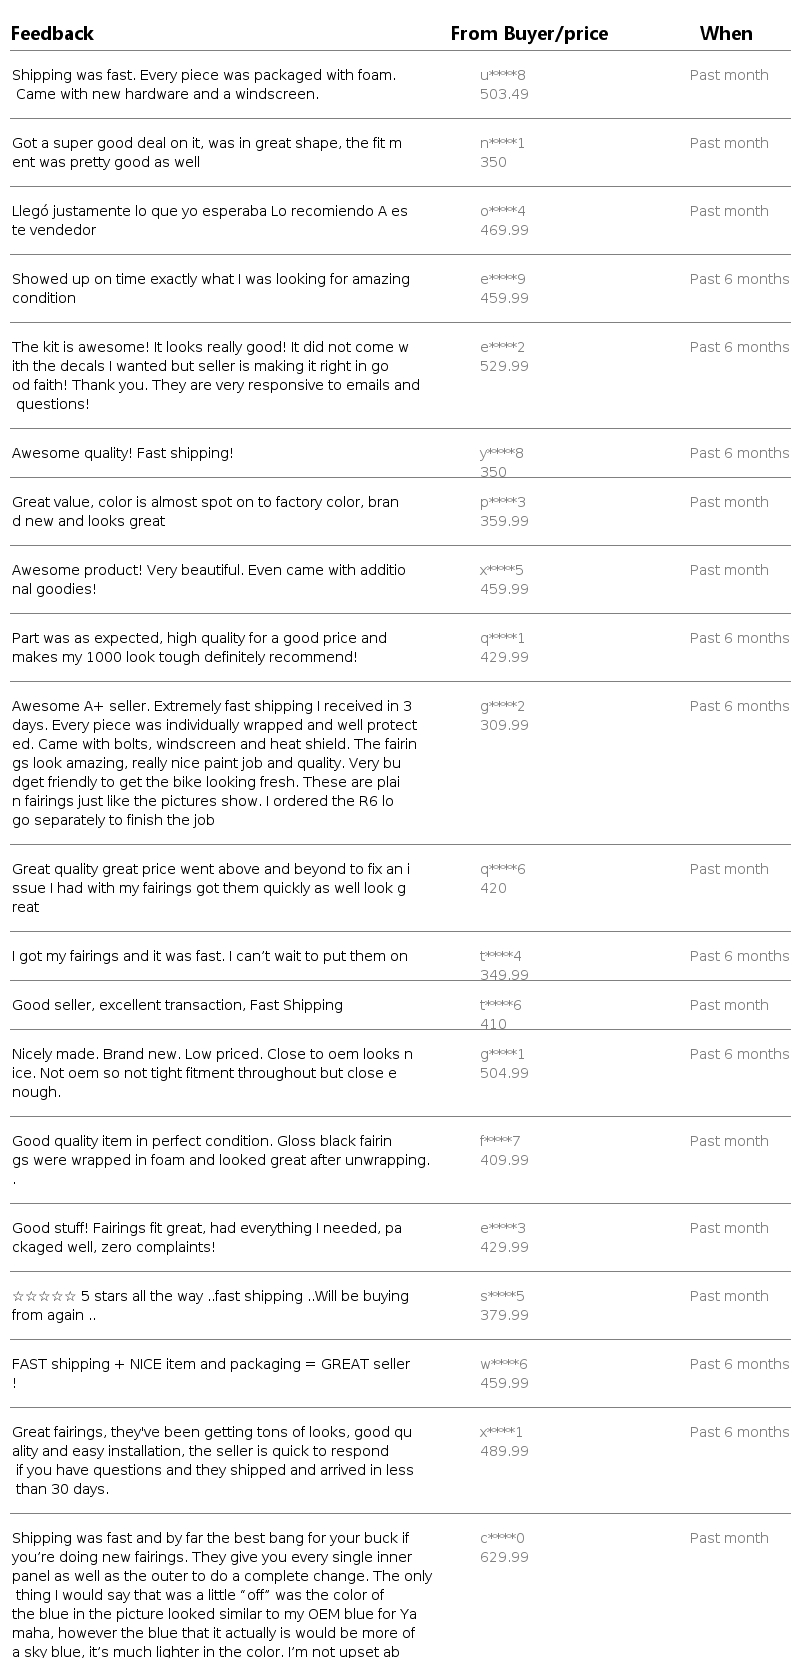Viewport: 800px width, 1658px height.
Task: Select buyer w****6 username
Action: click(503, 1364)
